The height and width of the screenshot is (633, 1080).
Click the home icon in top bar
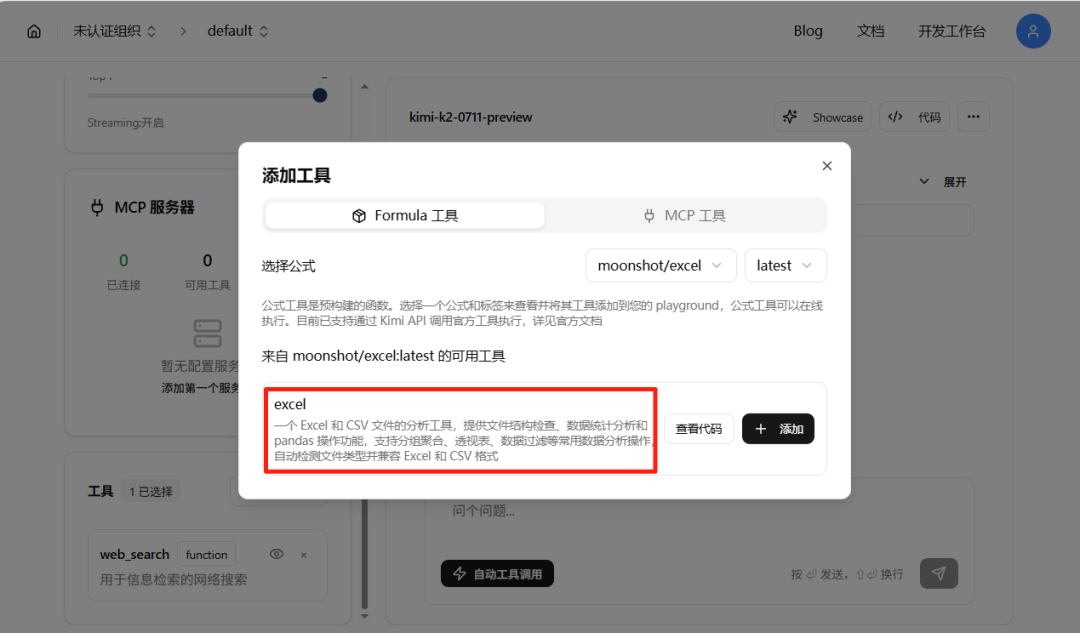(34, 32)
